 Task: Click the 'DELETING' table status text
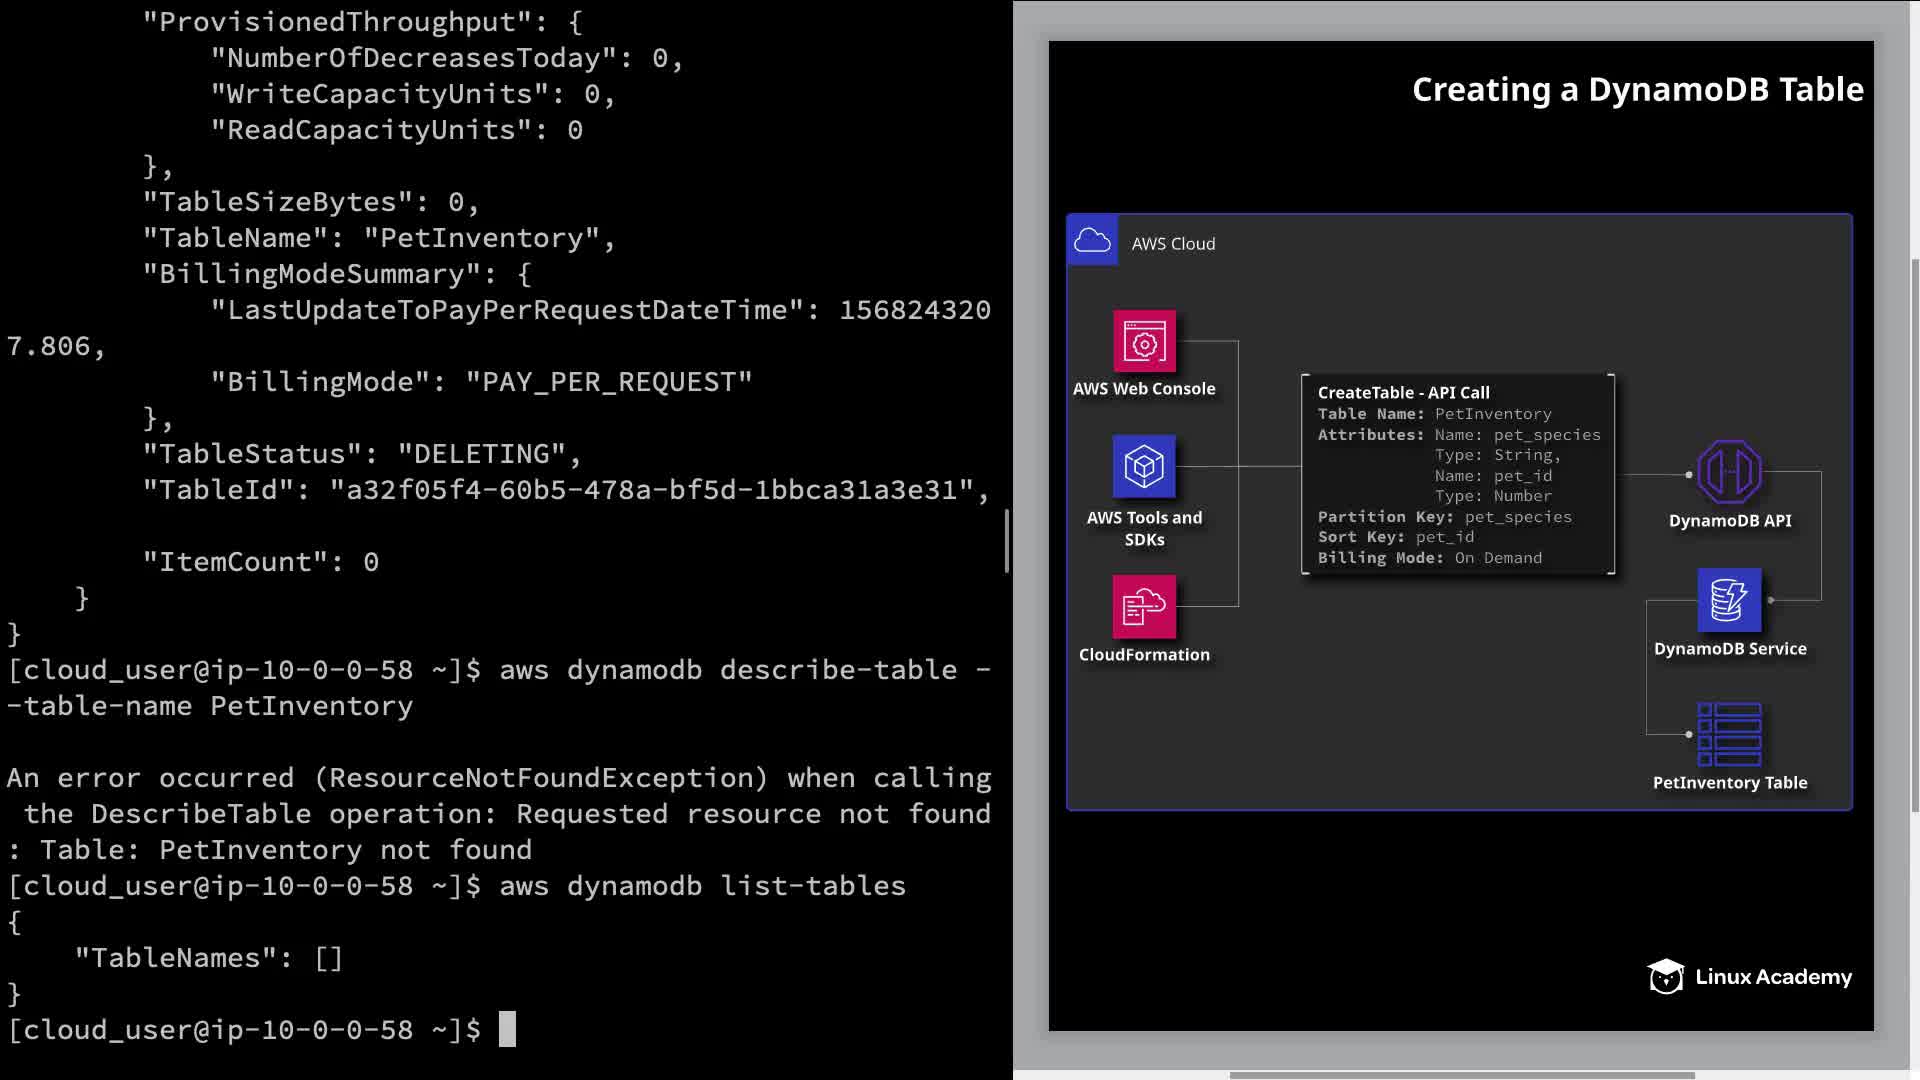pyautogui.click(x=482, y=454)
